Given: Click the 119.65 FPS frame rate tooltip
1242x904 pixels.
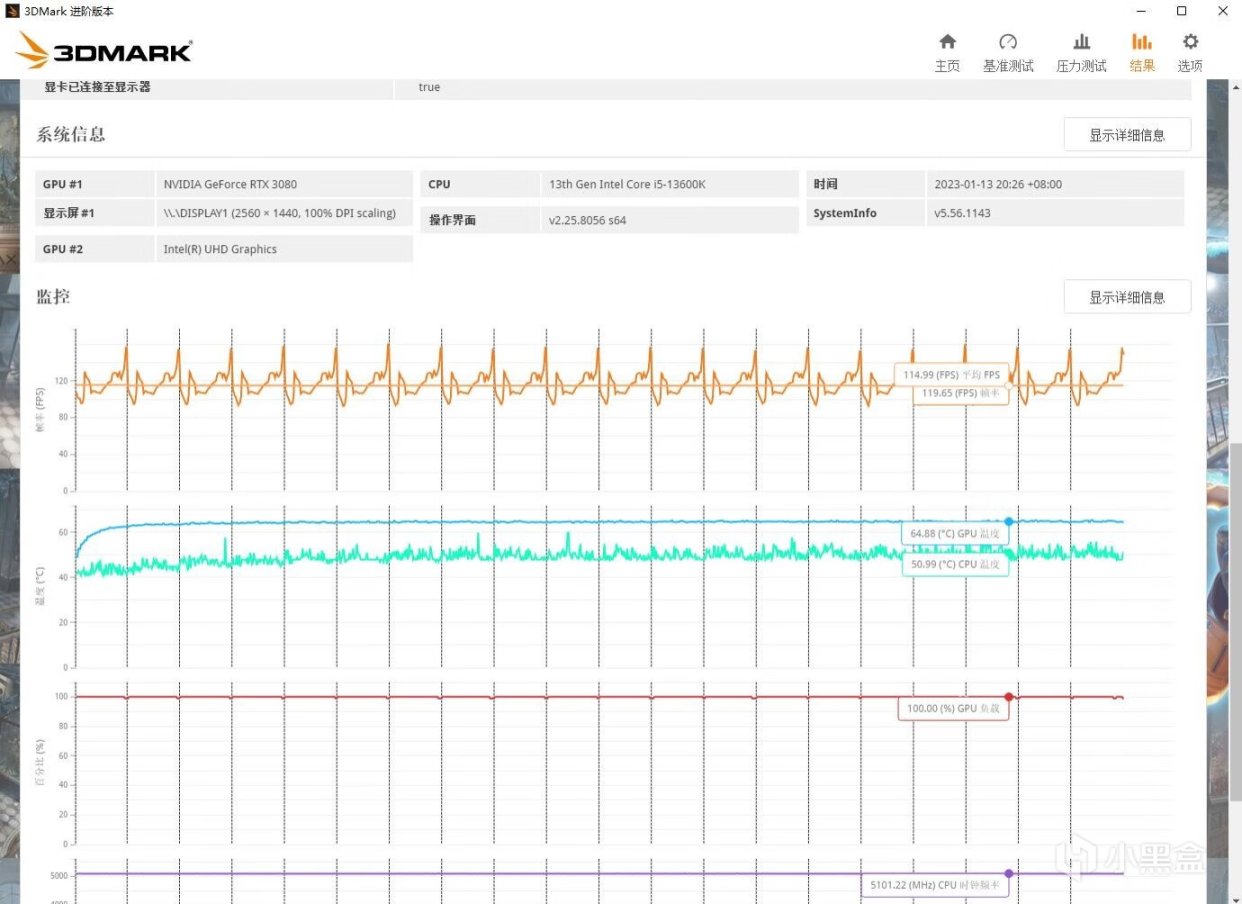Looking at the screenshot, I should 959,394.
